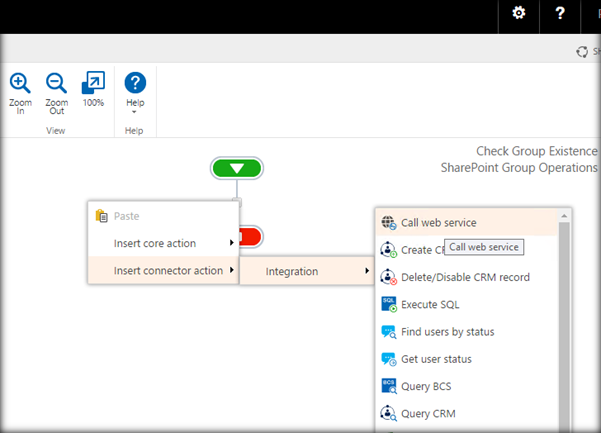Click the View group label
The image size is (601, 433).
[x=56, y=131]
